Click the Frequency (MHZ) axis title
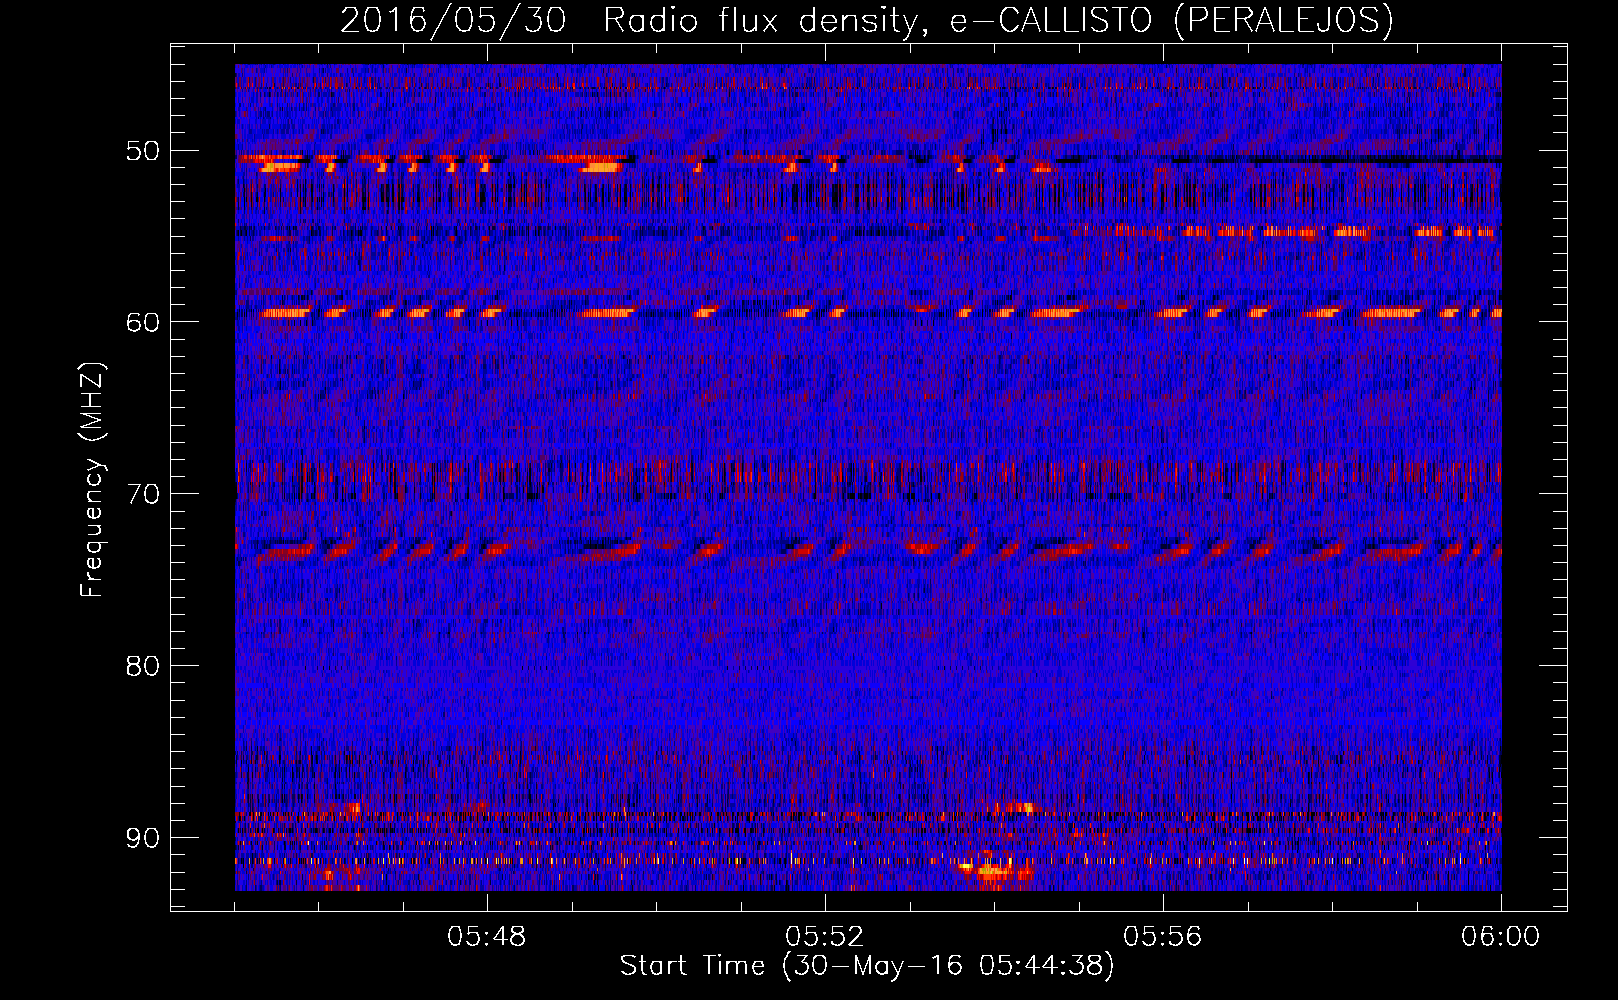 (x=92, y=479)
